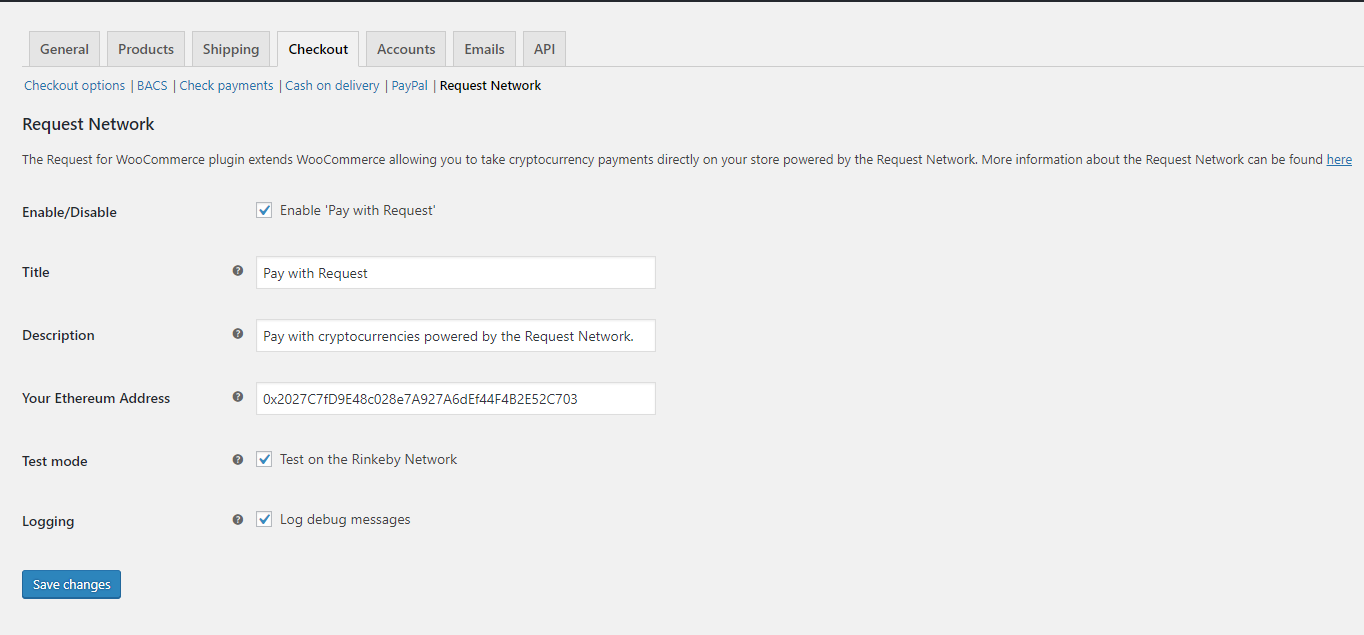The image size is (1364, 635).
Task: Toggle the Log debug messages checkbox
Action: (264, 519)
